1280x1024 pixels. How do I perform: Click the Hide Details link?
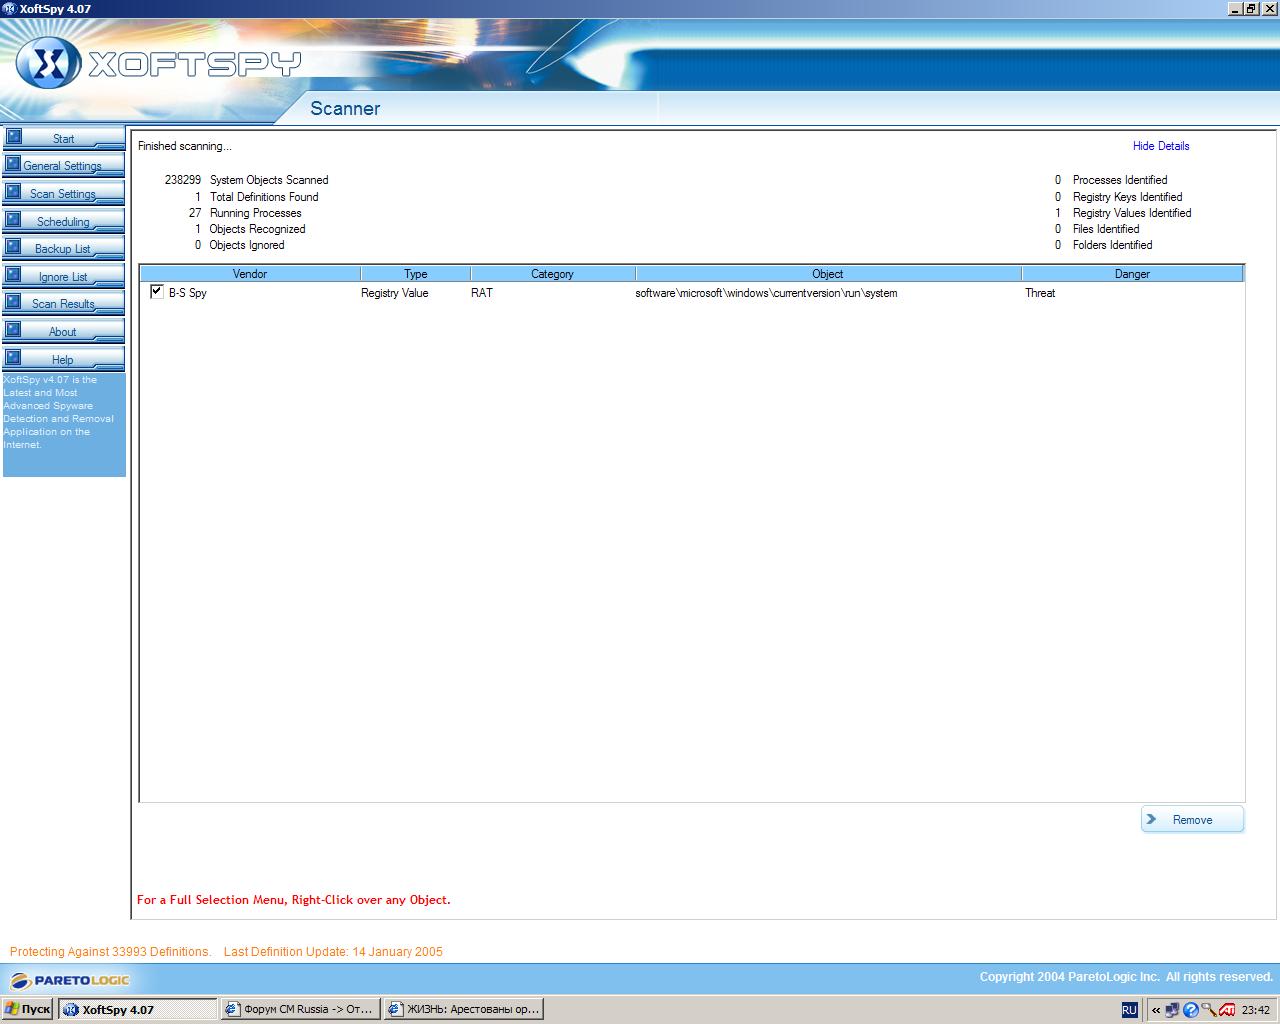coord(1161,146)
